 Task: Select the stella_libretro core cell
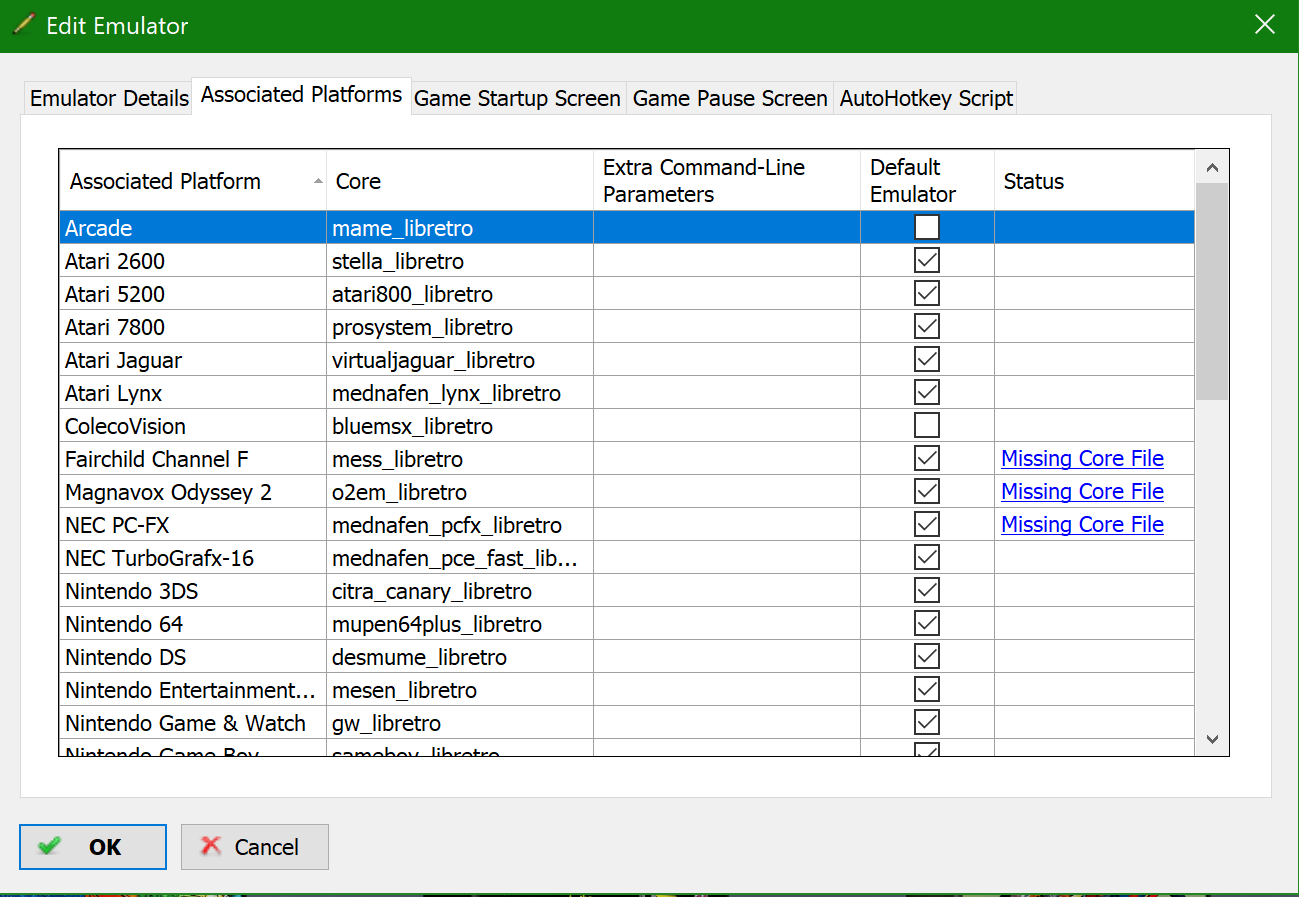pyautogui.click(x=460, y=261)
